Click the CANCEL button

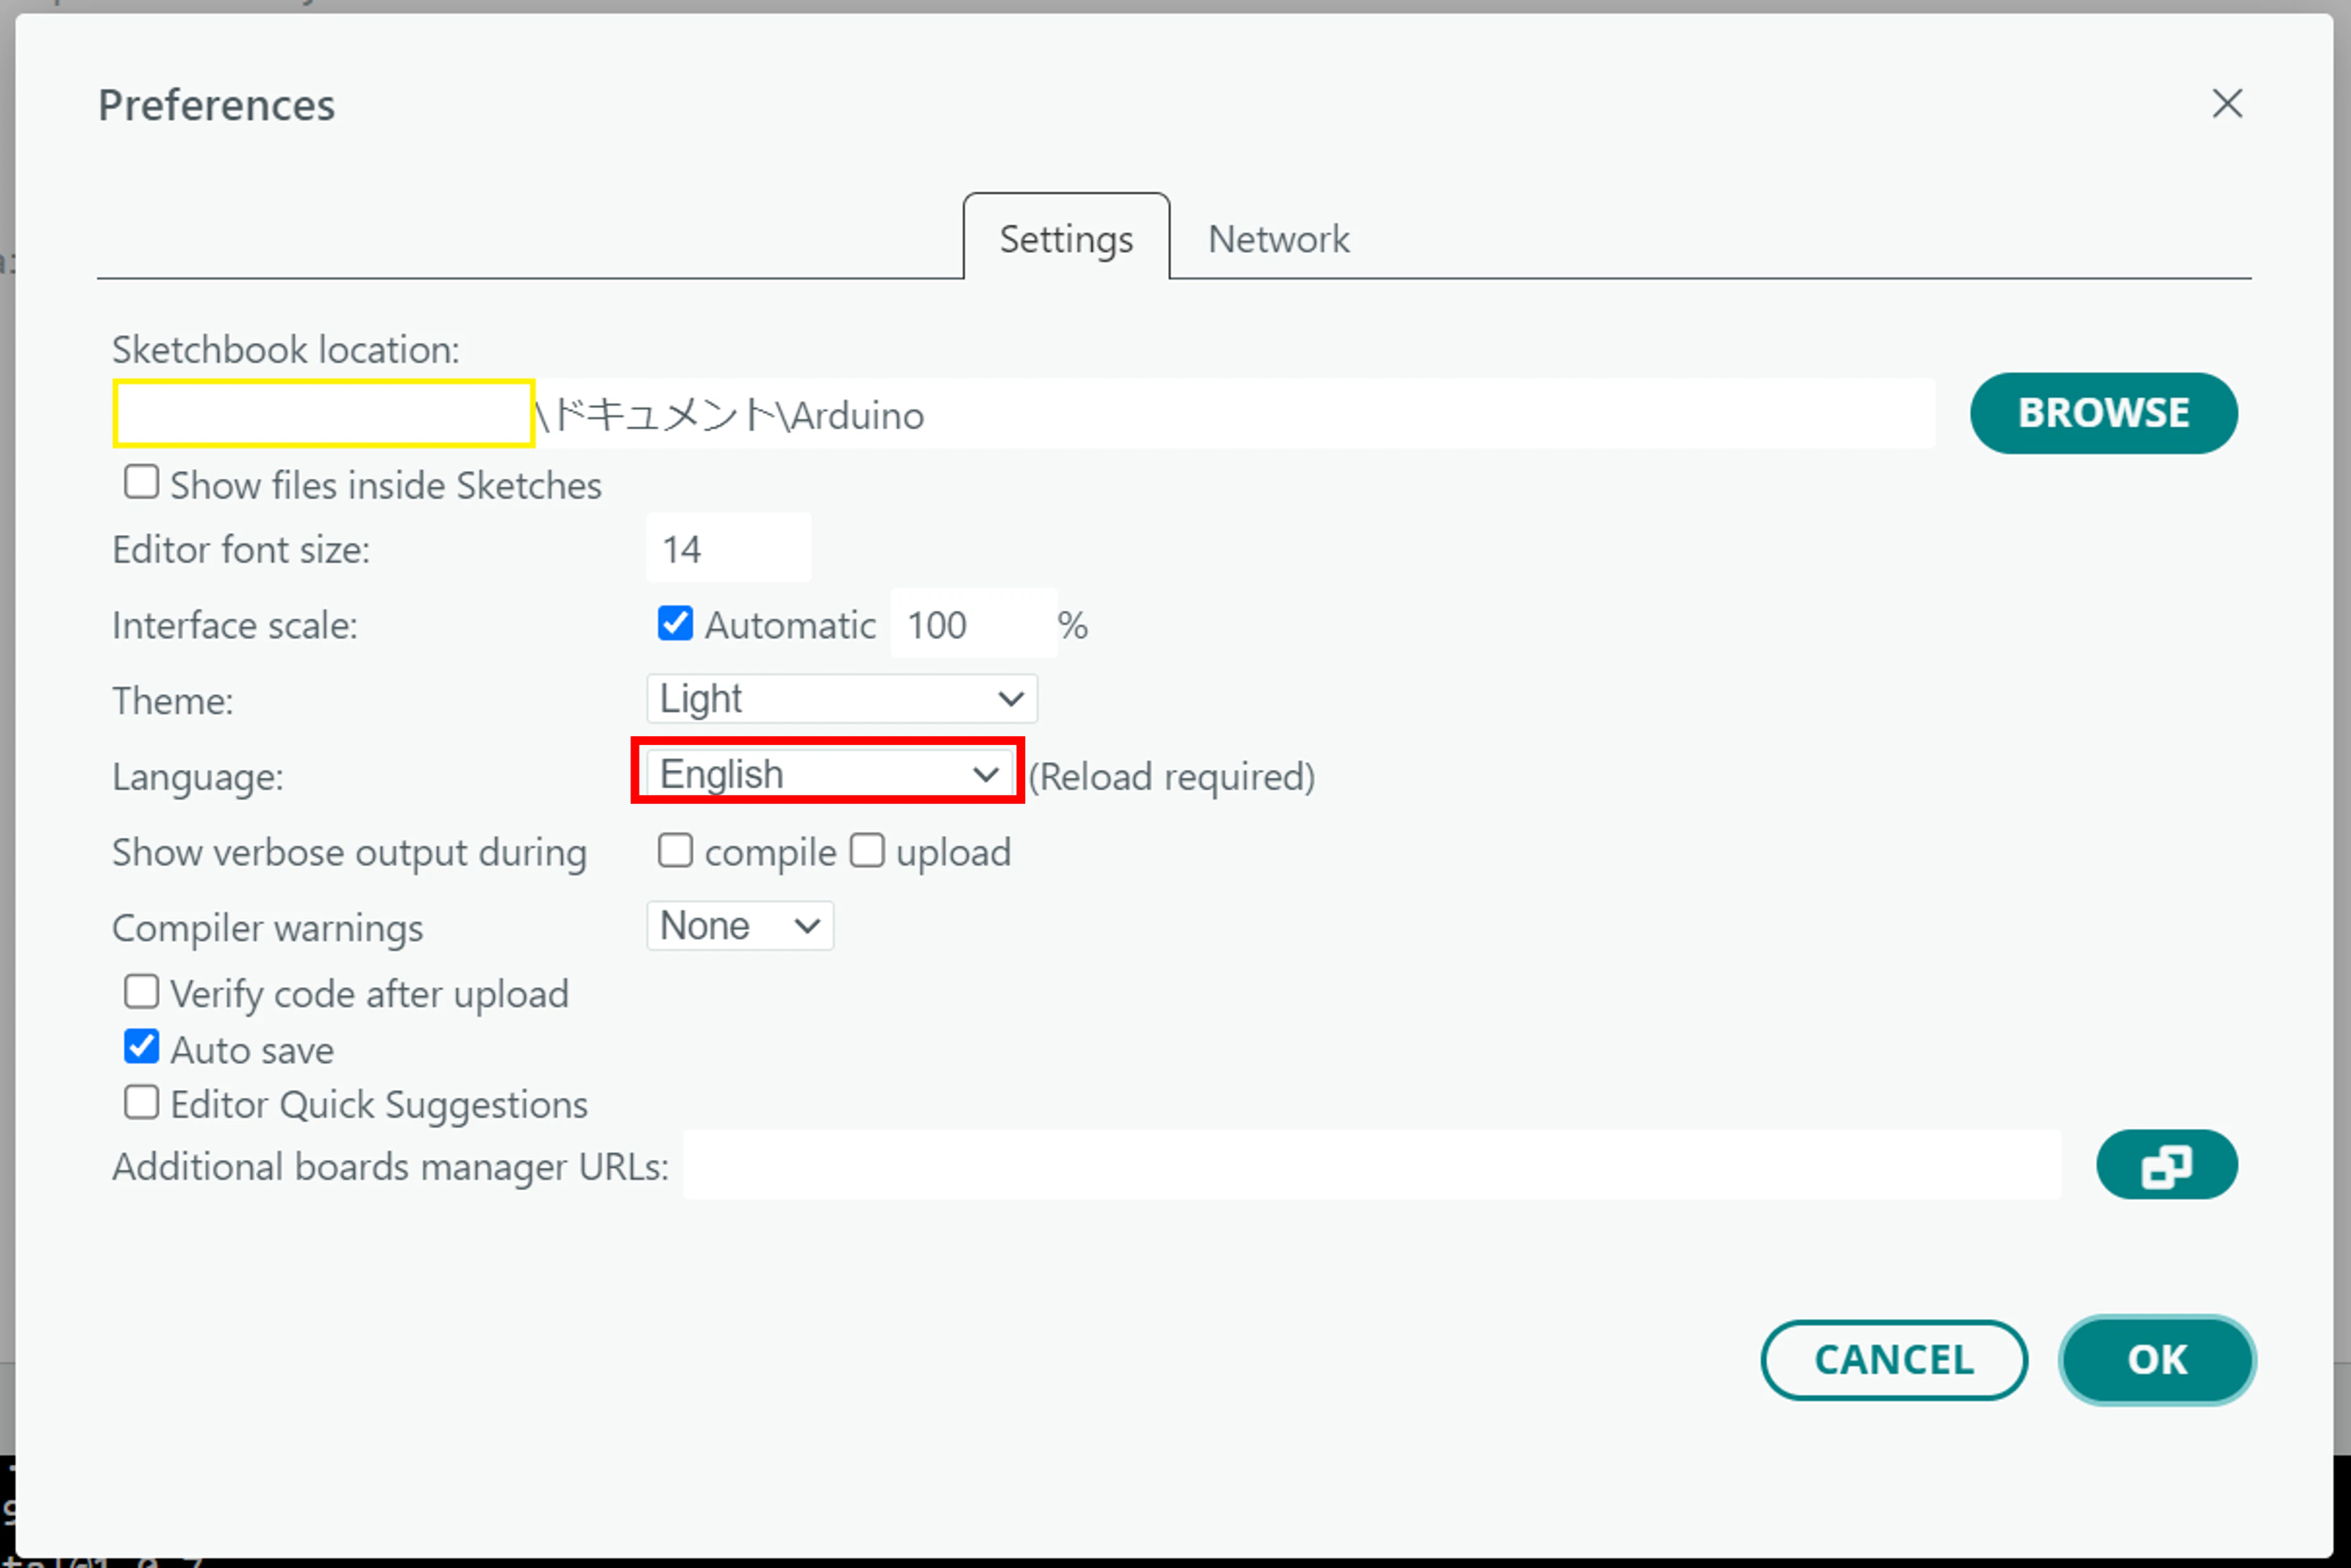coord(1894,1360)
